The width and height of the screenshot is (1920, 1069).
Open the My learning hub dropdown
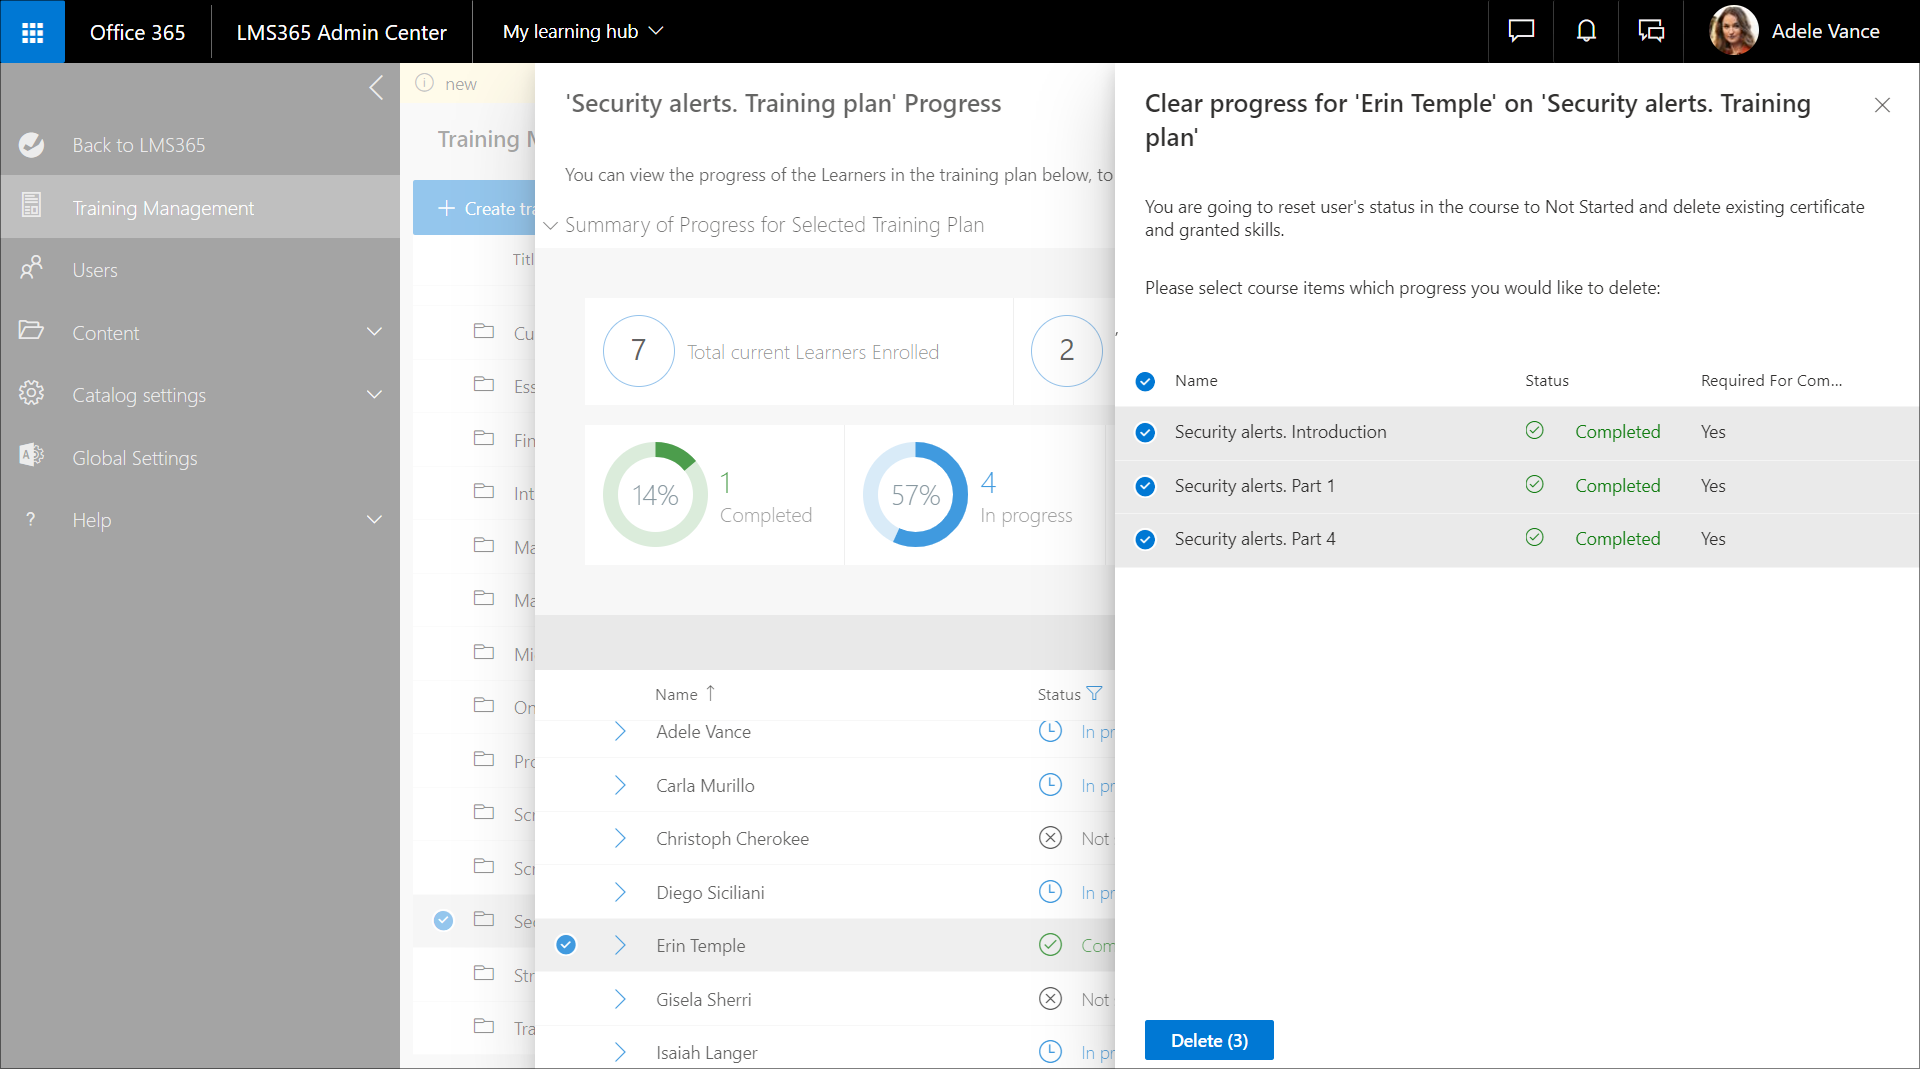click(x=583, y=32)
